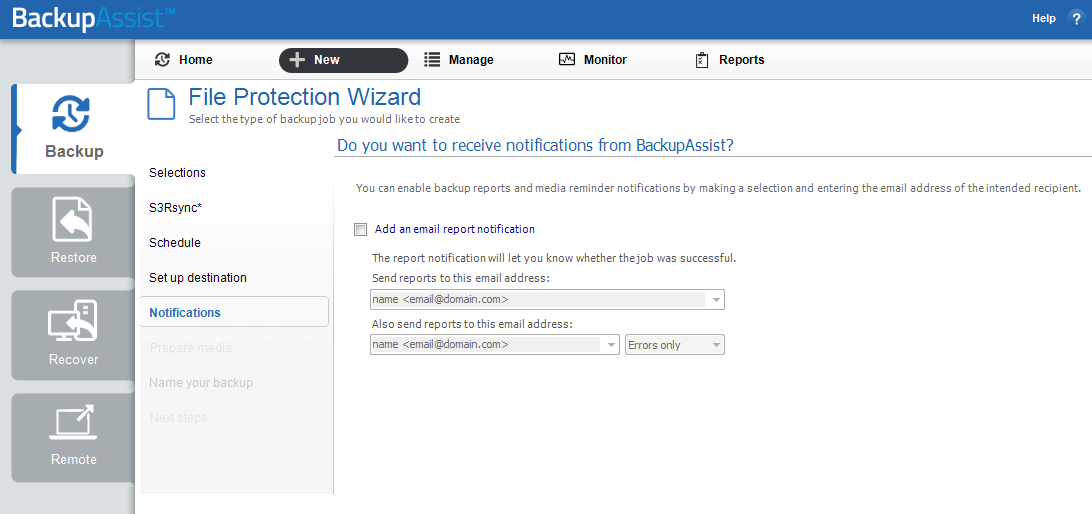Click the Also send reports email address field
The width and height of the screenshot is (1092, 514).
(494, 345)
